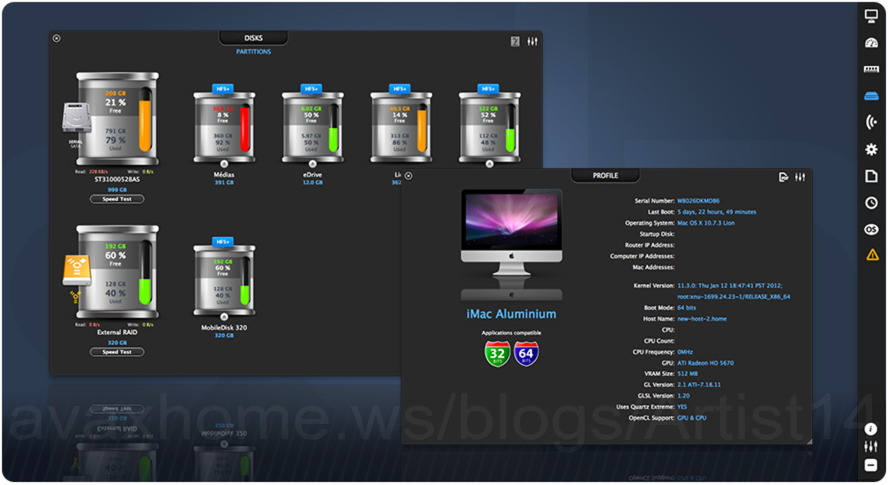
Task: Click the 64 bits compatibility badge
Action: (x=526, y=354)
